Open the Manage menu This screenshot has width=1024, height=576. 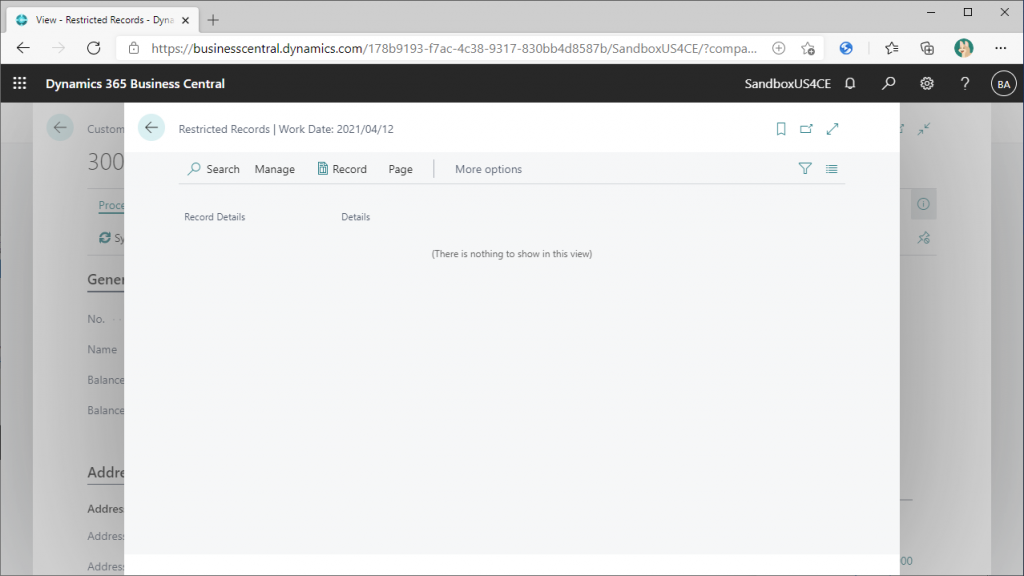(x=274, y=169)
